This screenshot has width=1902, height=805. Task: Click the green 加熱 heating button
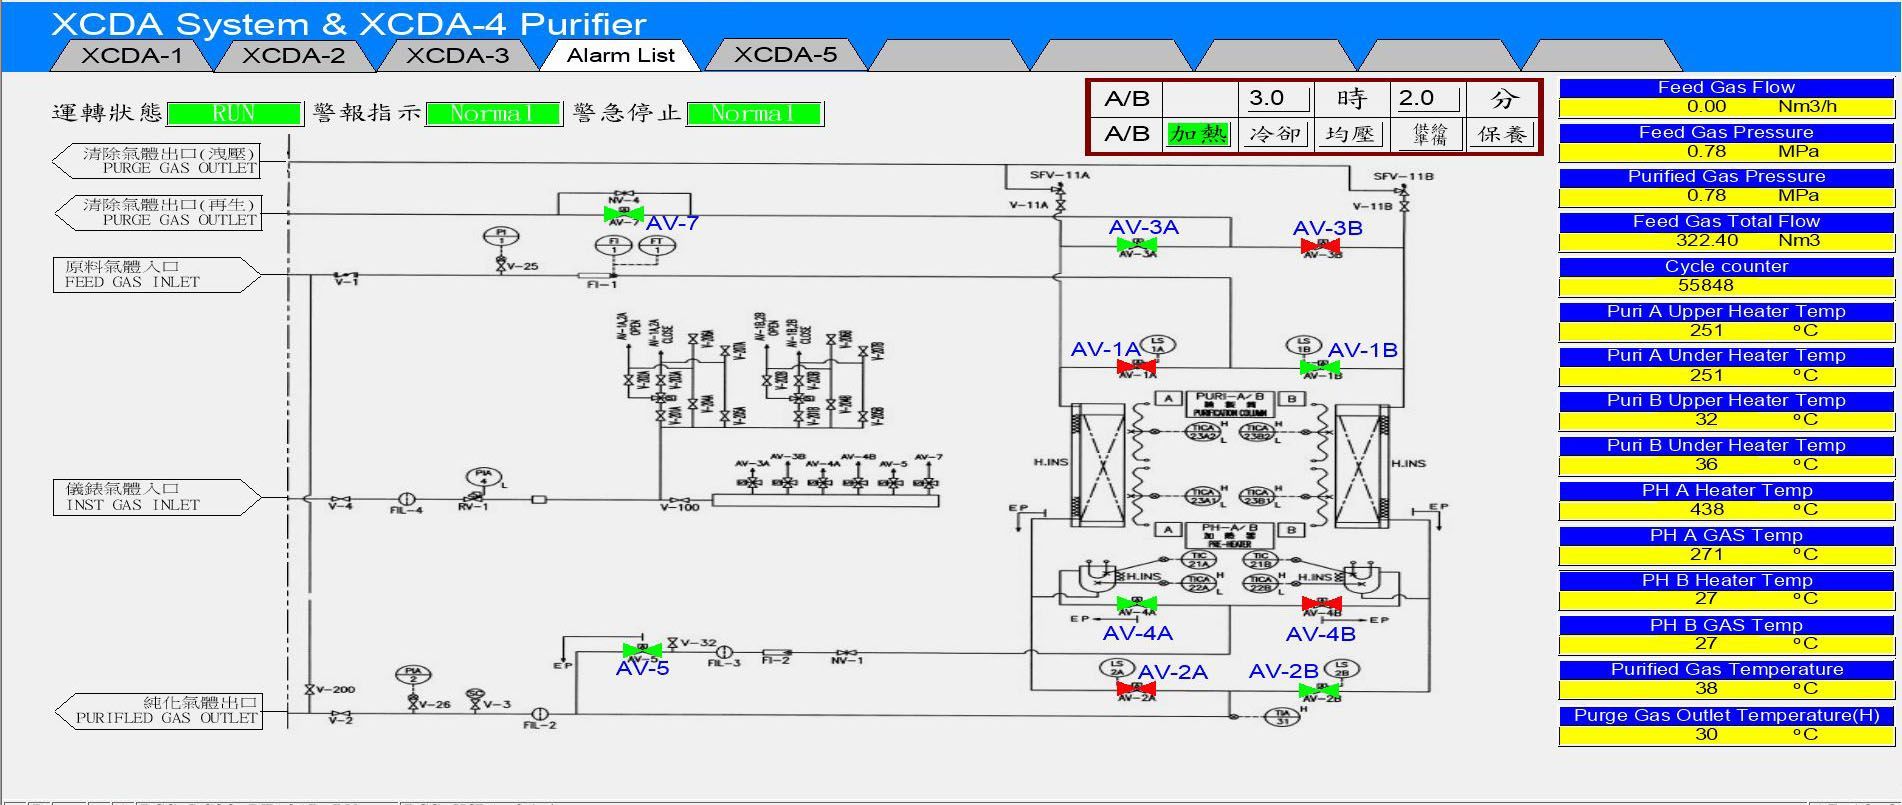click(1198, 134)
